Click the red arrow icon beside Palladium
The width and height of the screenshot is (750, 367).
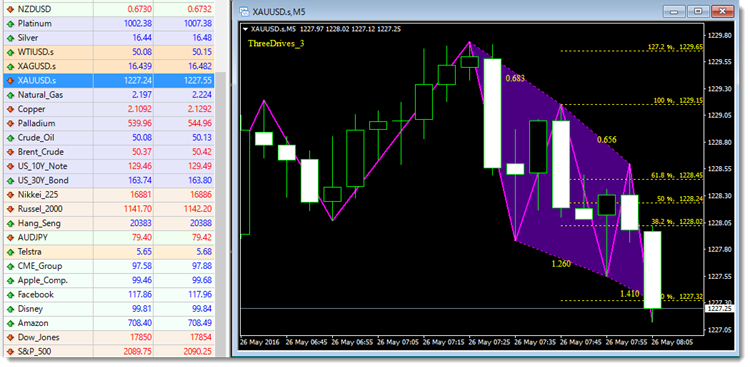10,123
